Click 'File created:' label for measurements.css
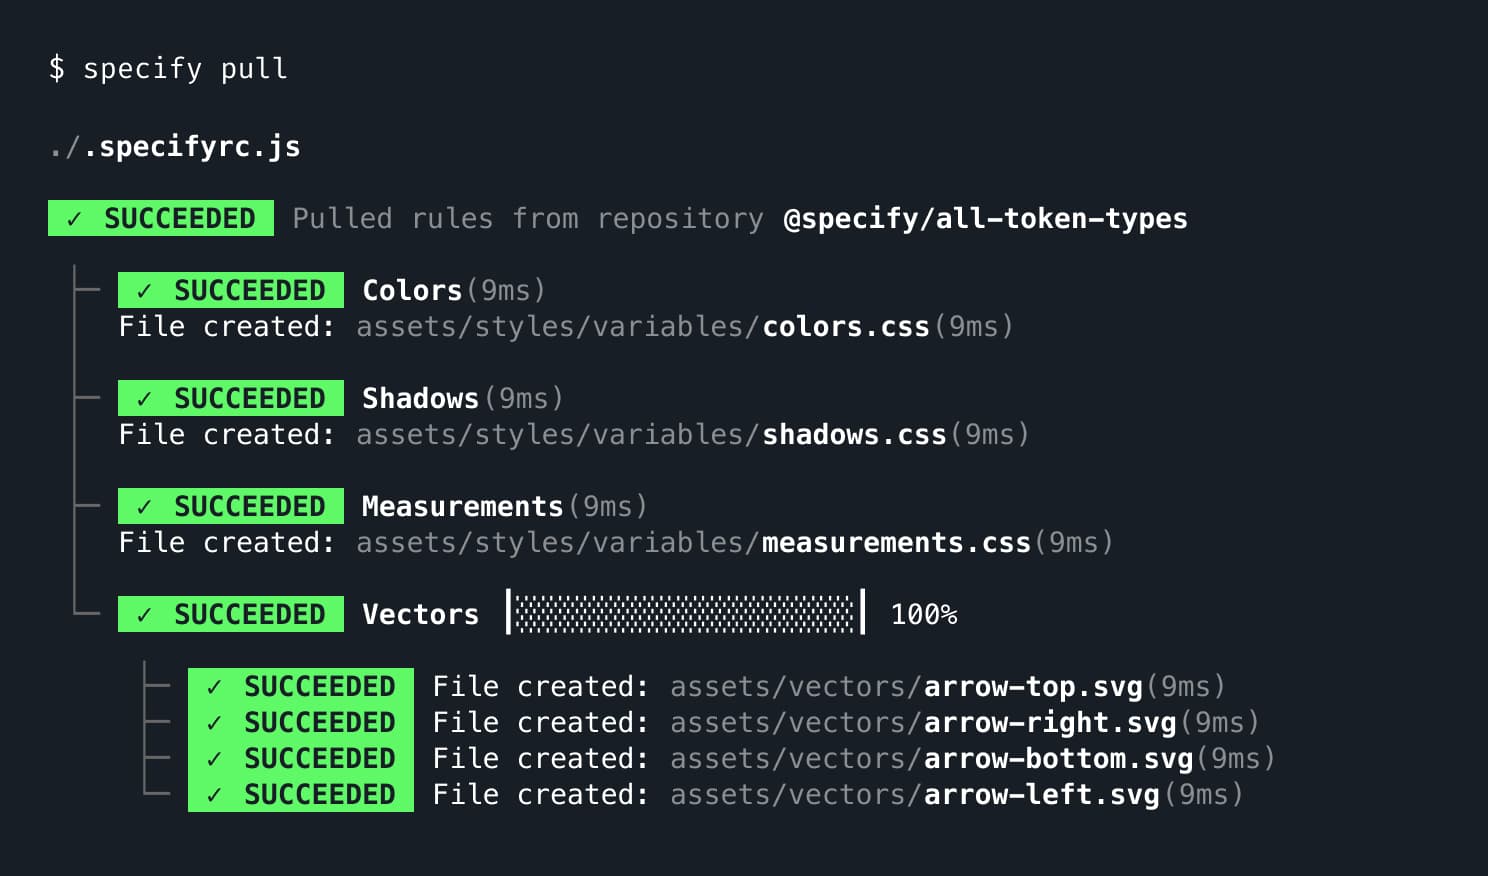This screenshot has width=1488, height=876. (x=227, y=543)
